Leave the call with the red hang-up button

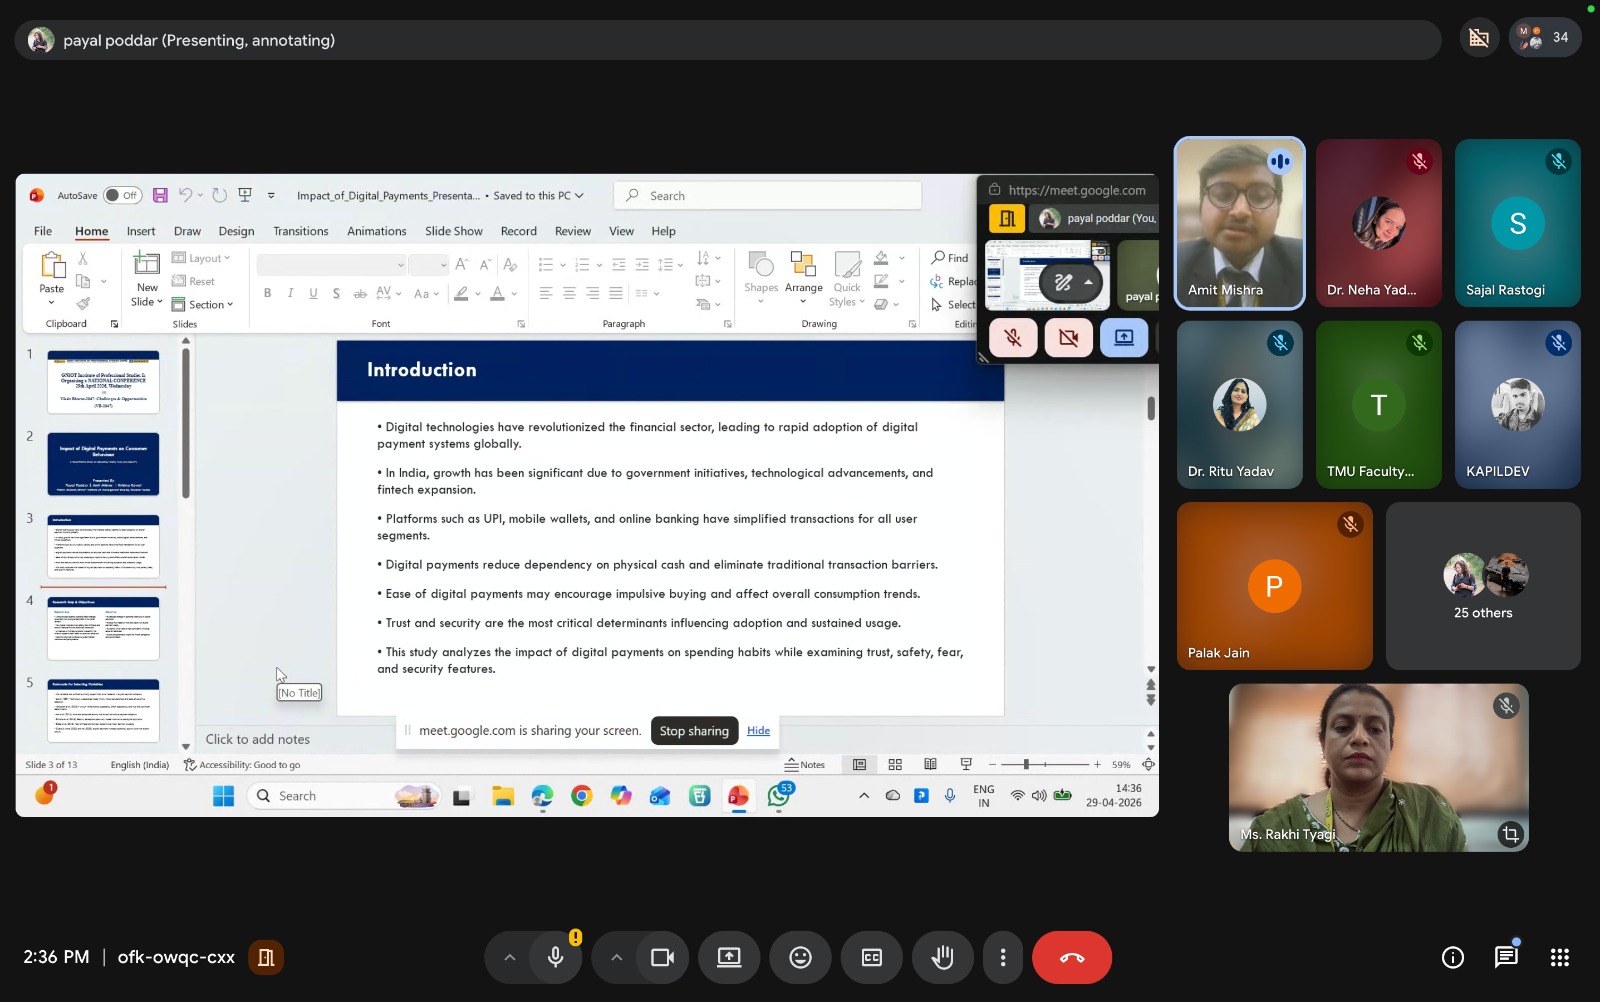1071,958
